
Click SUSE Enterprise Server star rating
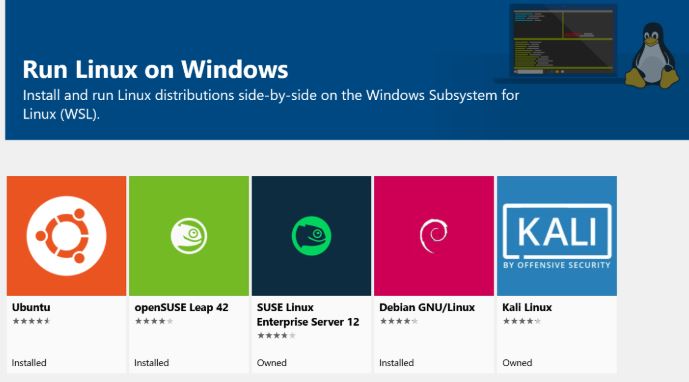[276, 335]
